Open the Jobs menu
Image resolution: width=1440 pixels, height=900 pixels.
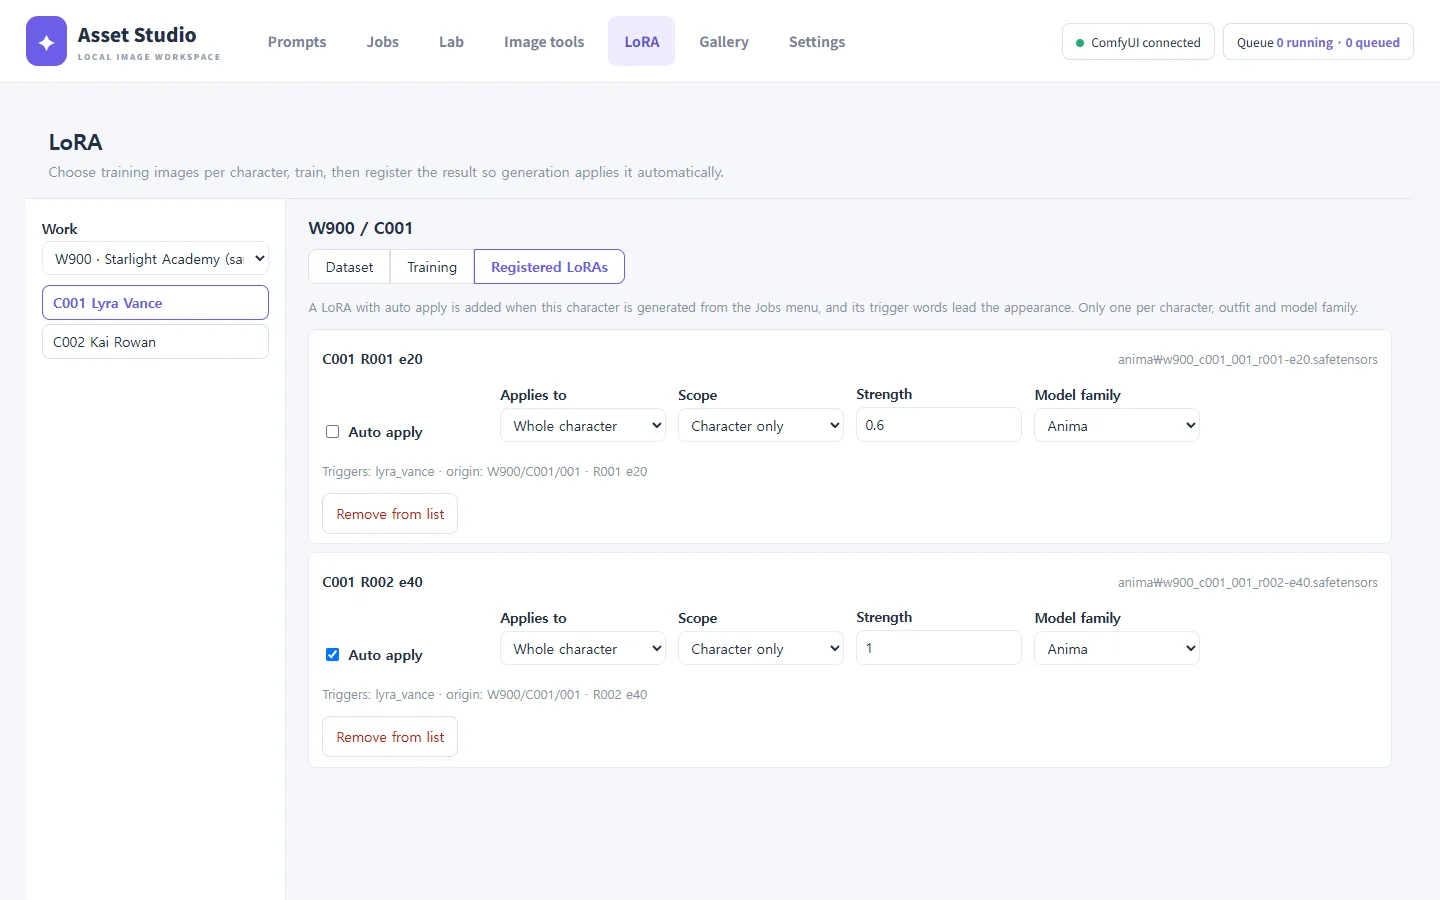coord(382,42)
